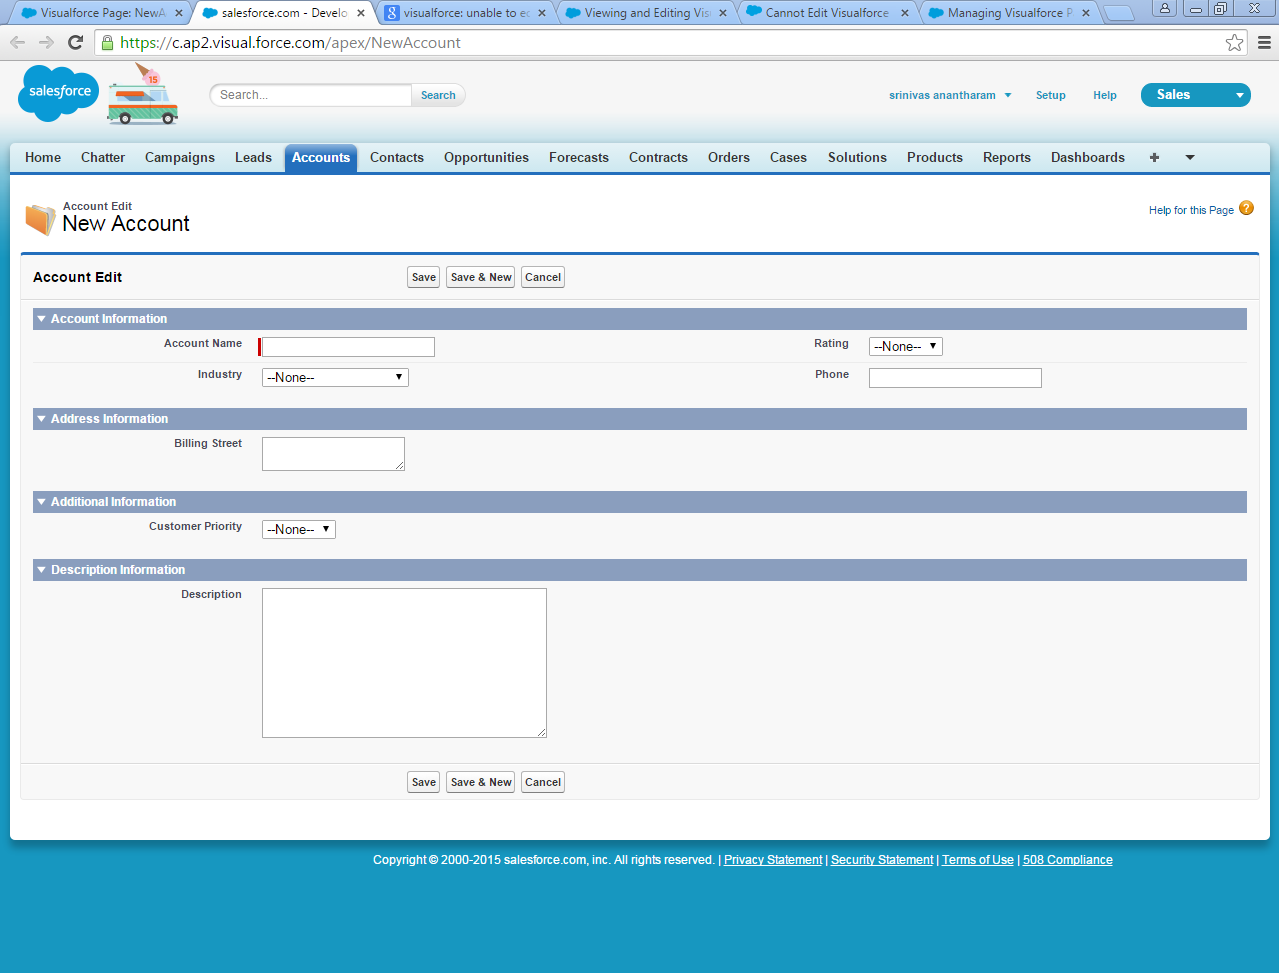Open the Opportunities tab
The image size is (1279, 973).
[486, 158]
